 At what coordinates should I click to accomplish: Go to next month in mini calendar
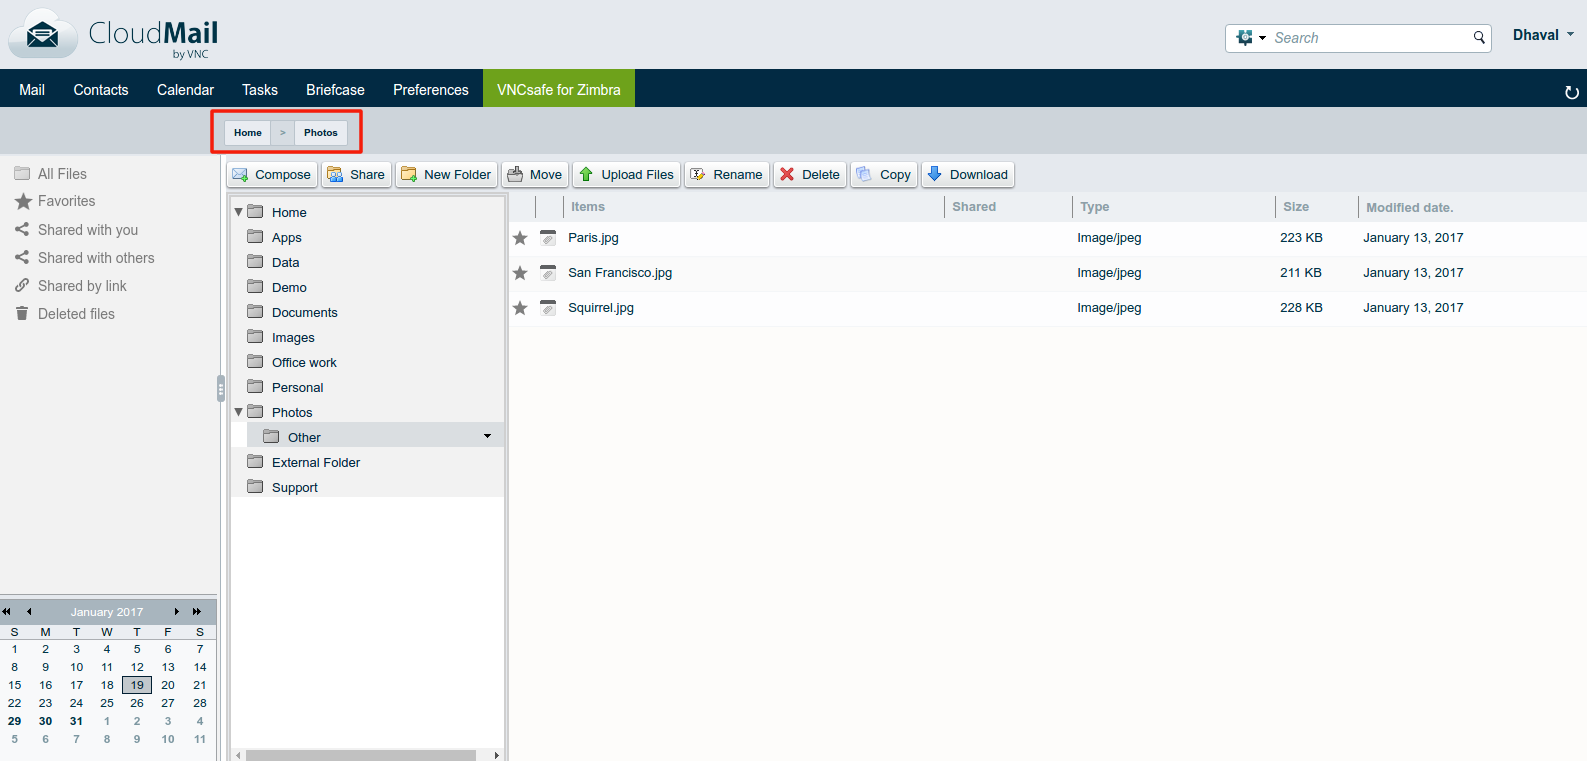tap(177, 611)
